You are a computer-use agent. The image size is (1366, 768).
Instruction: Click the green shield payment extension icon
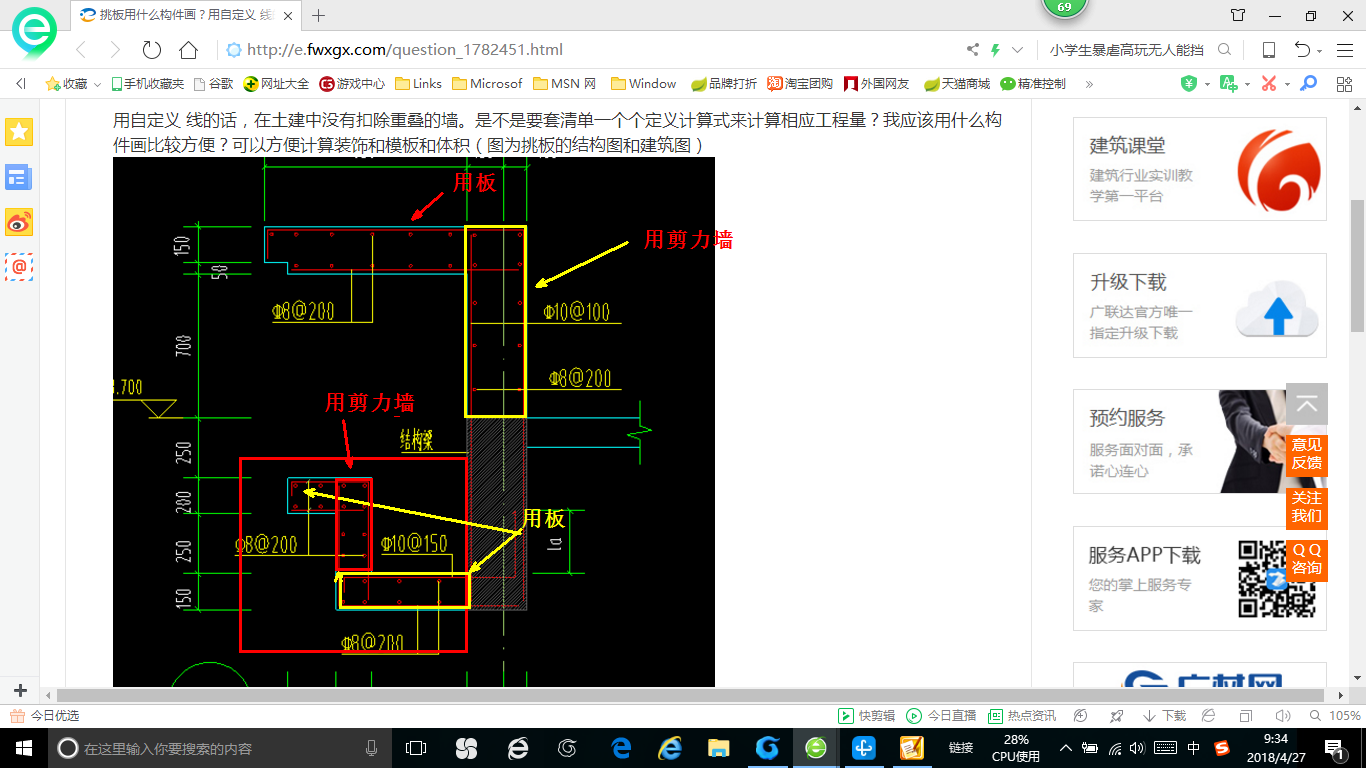pyautogui.click(x=1189, y=84)
